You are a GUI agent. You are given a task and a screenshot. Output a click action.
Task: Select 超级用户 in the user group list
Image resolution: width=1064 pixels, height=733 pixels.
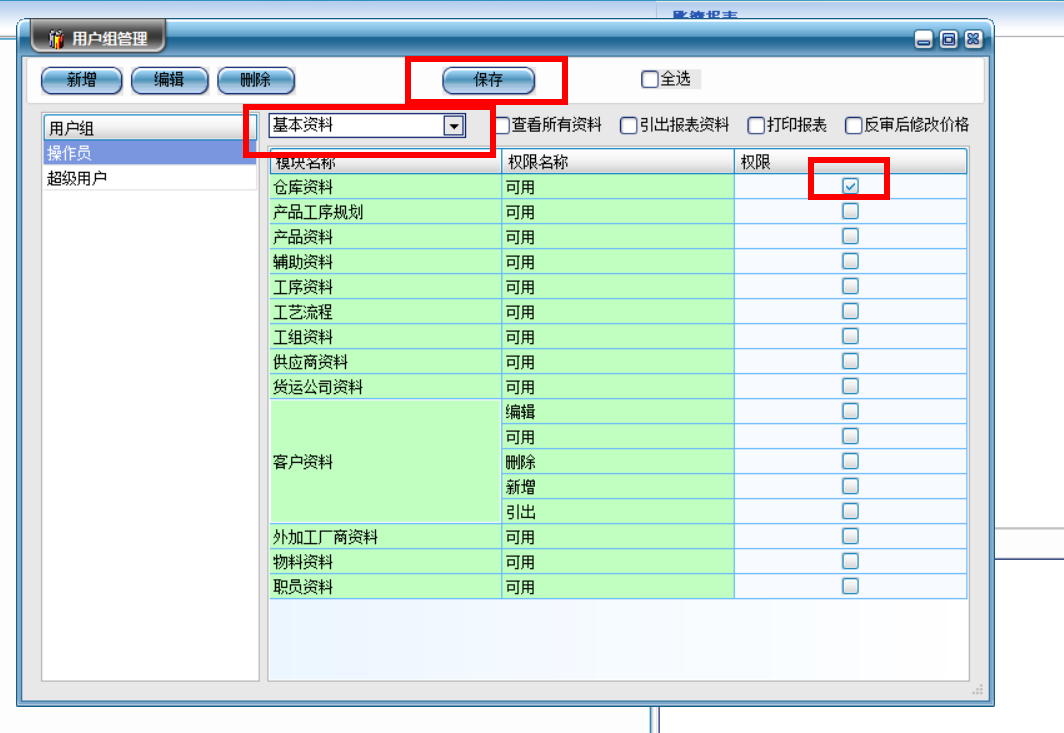click(150, 178)
